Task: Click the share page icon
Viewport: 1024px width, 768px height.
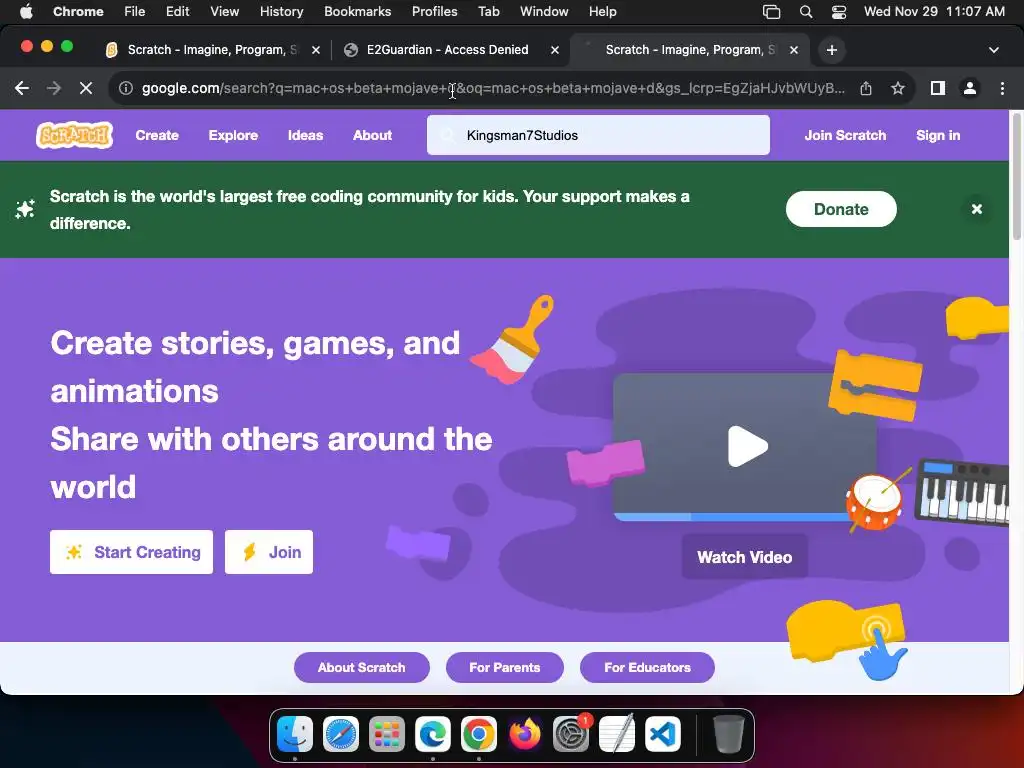Action: [866, 88]
